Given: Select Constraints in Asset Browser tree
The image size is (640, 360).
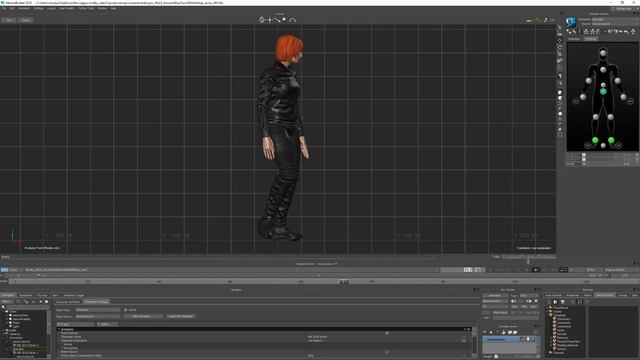Looking at the screenshot, I should [564, 327].
